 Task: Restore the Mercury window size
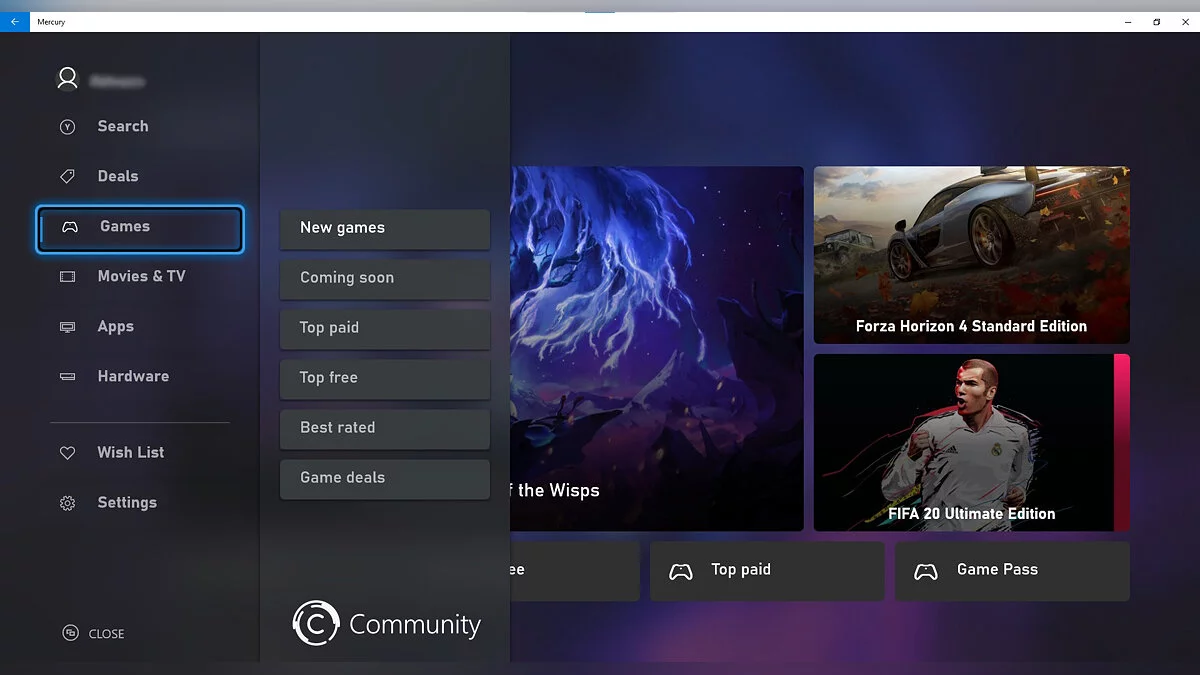tap(1156, 21)
